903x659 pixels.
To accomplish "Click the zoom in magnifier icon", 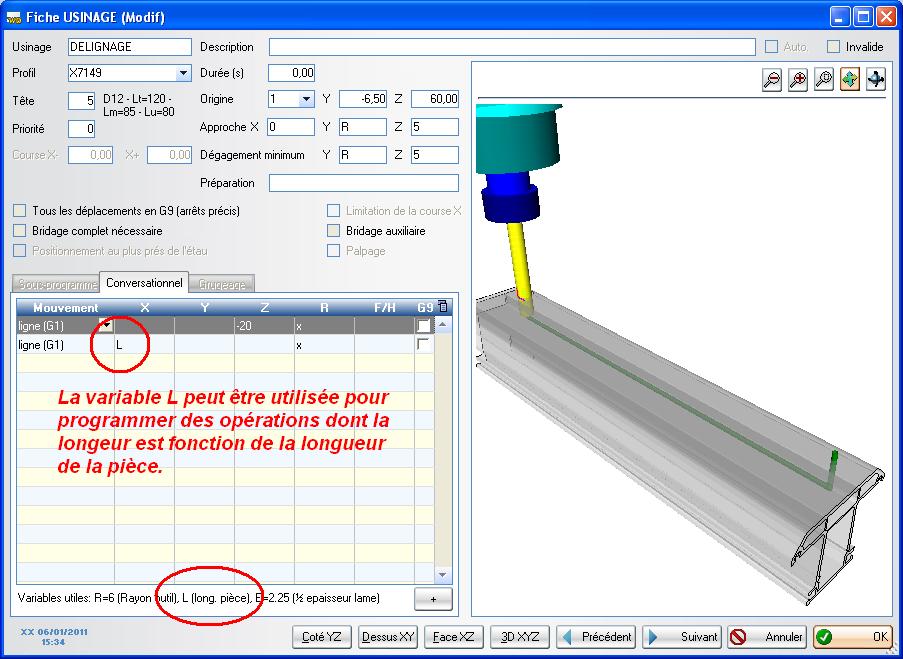I will point(798,79).
